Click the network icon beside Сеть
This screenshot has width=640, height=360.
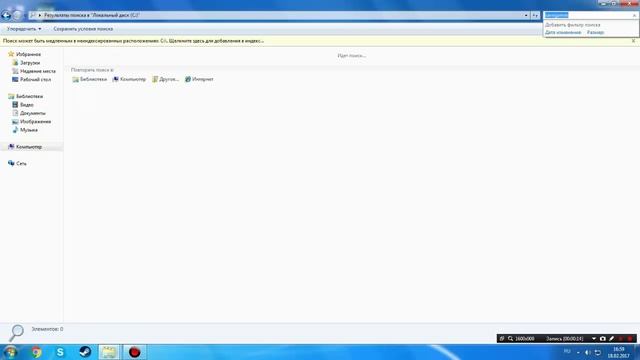click(x=11, y=163)
